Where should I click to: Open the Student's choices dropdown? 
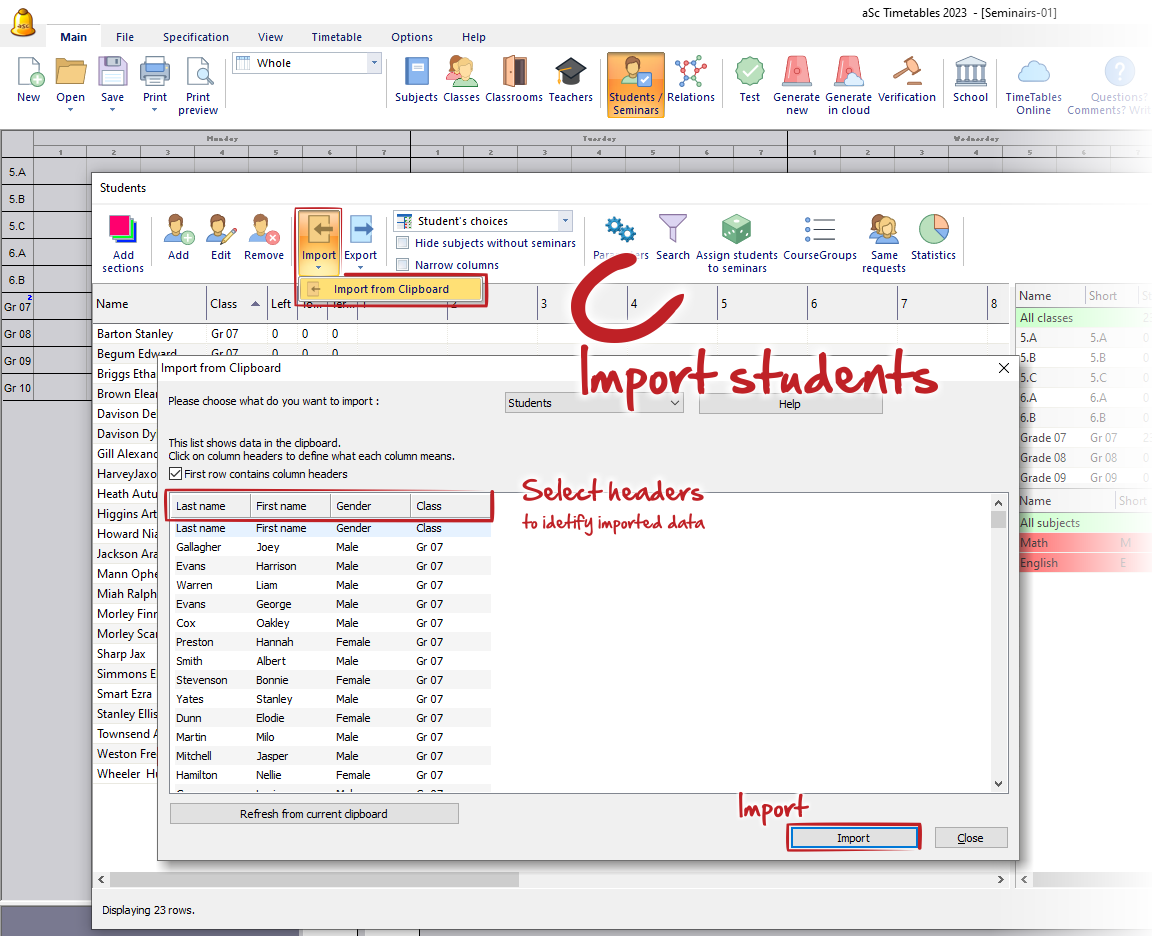565,221
